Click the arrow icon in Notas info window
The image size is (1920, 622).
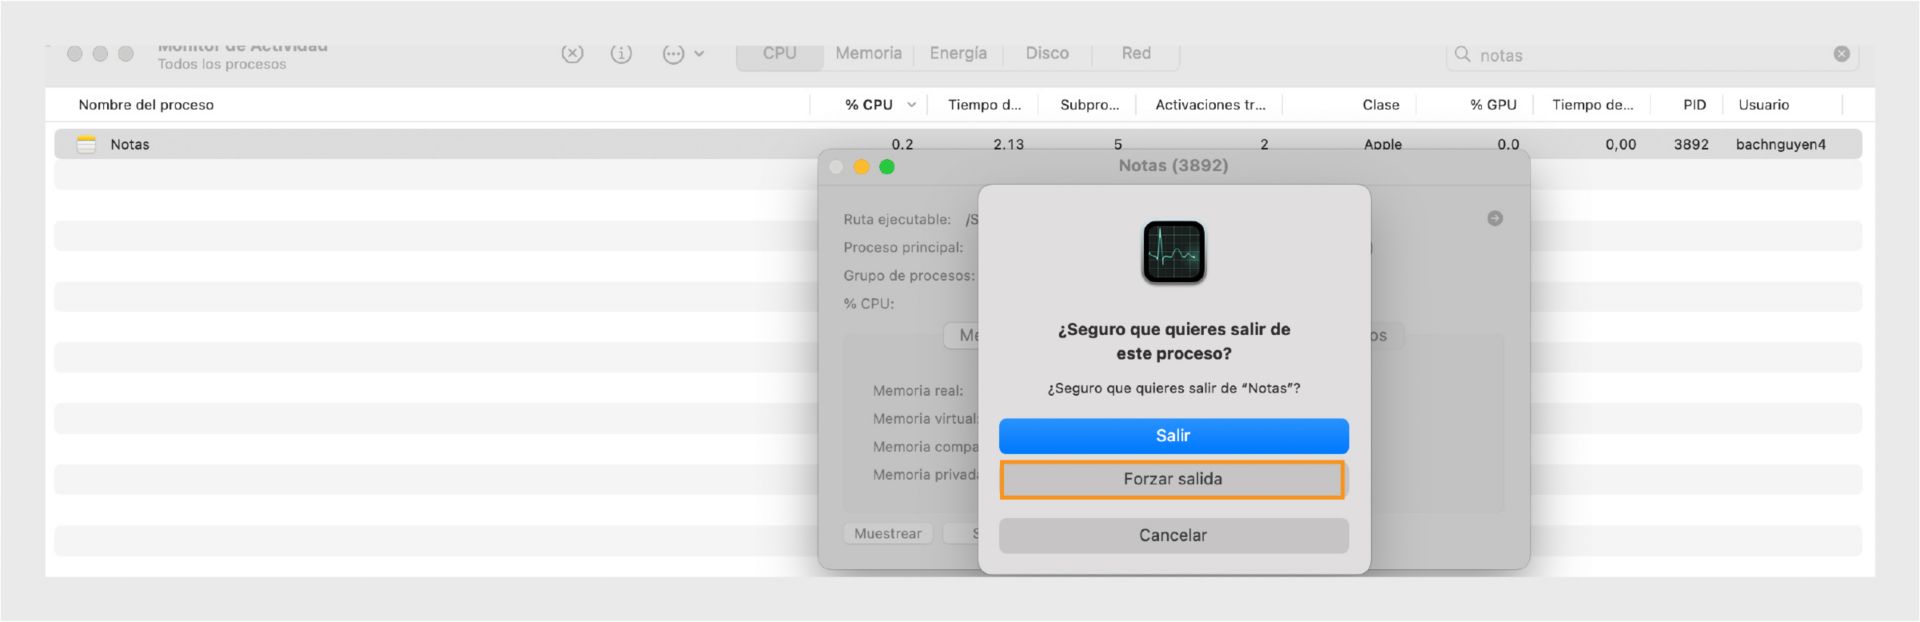coord(1495,218)
